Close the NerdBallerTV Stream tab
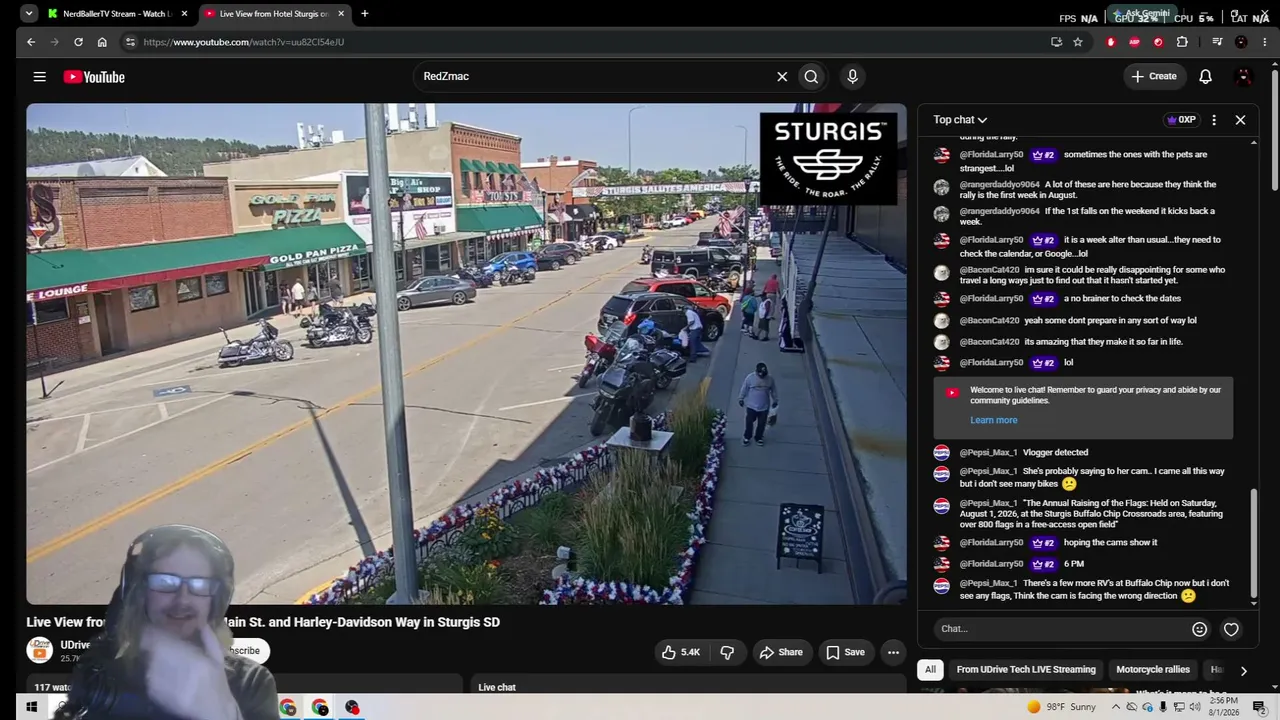Image resolution: width=1280 pixels, height=720 pixels. click(x=184, y=14)
